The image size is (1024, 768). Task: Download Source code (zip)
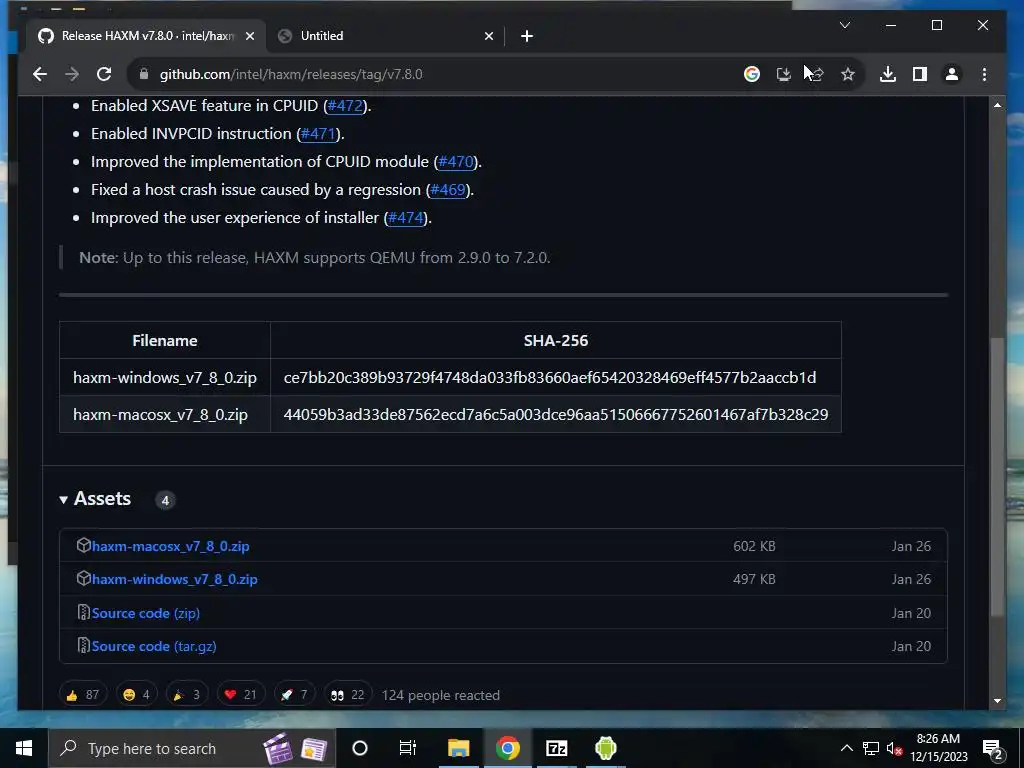[x=146, y=613]
